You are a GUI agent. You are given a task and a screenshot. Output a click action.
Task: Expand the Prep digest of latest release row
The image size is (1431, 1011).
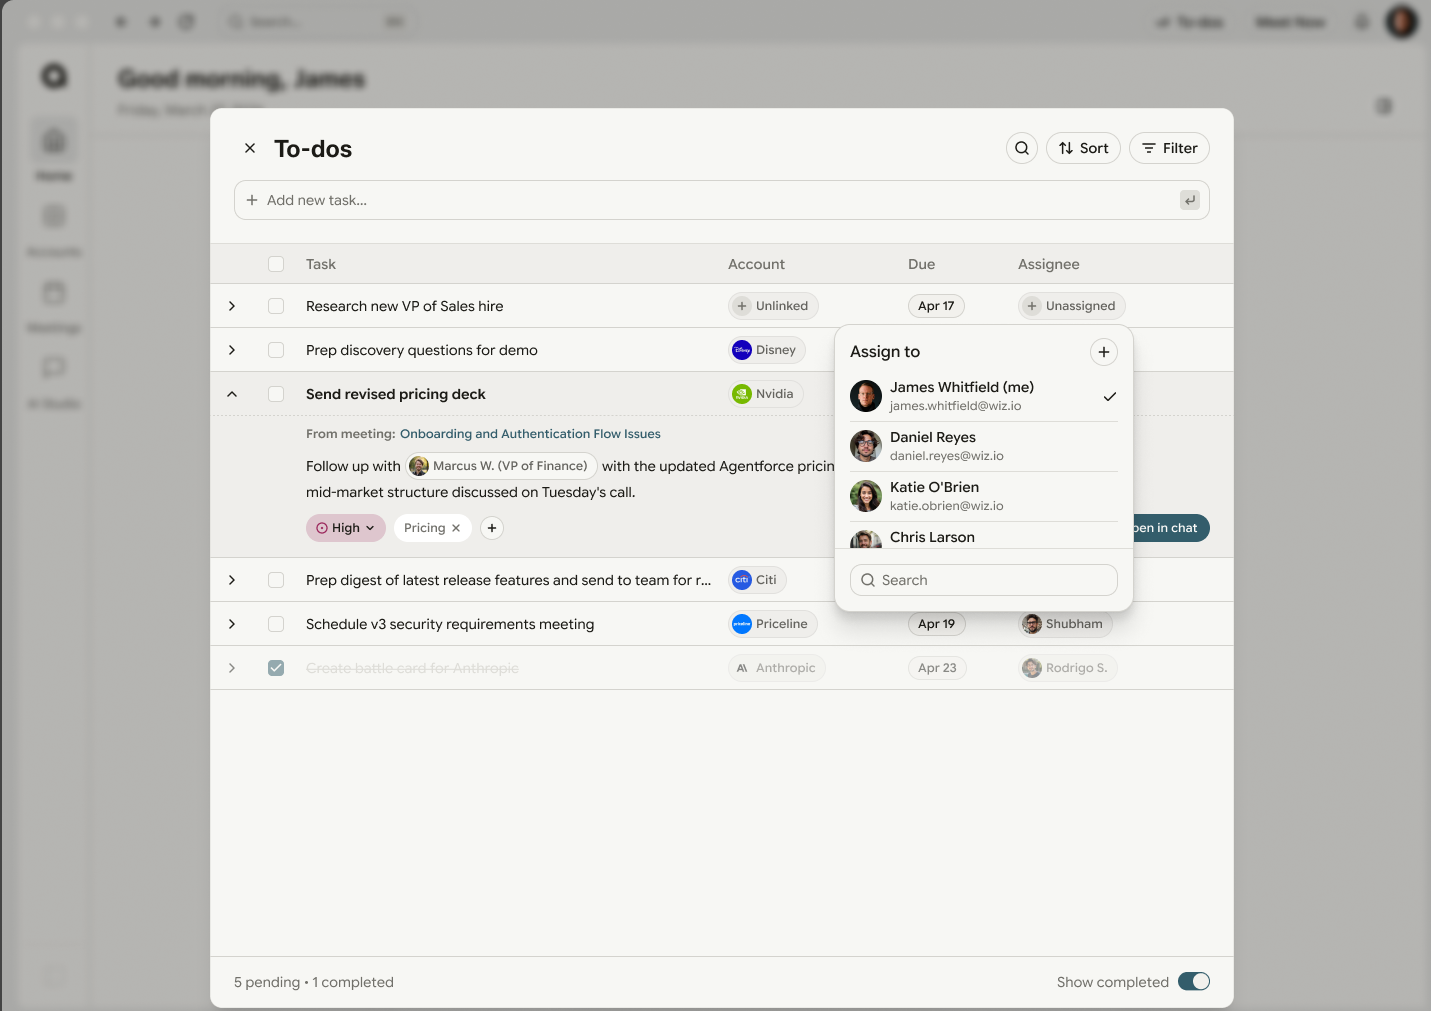232,580
